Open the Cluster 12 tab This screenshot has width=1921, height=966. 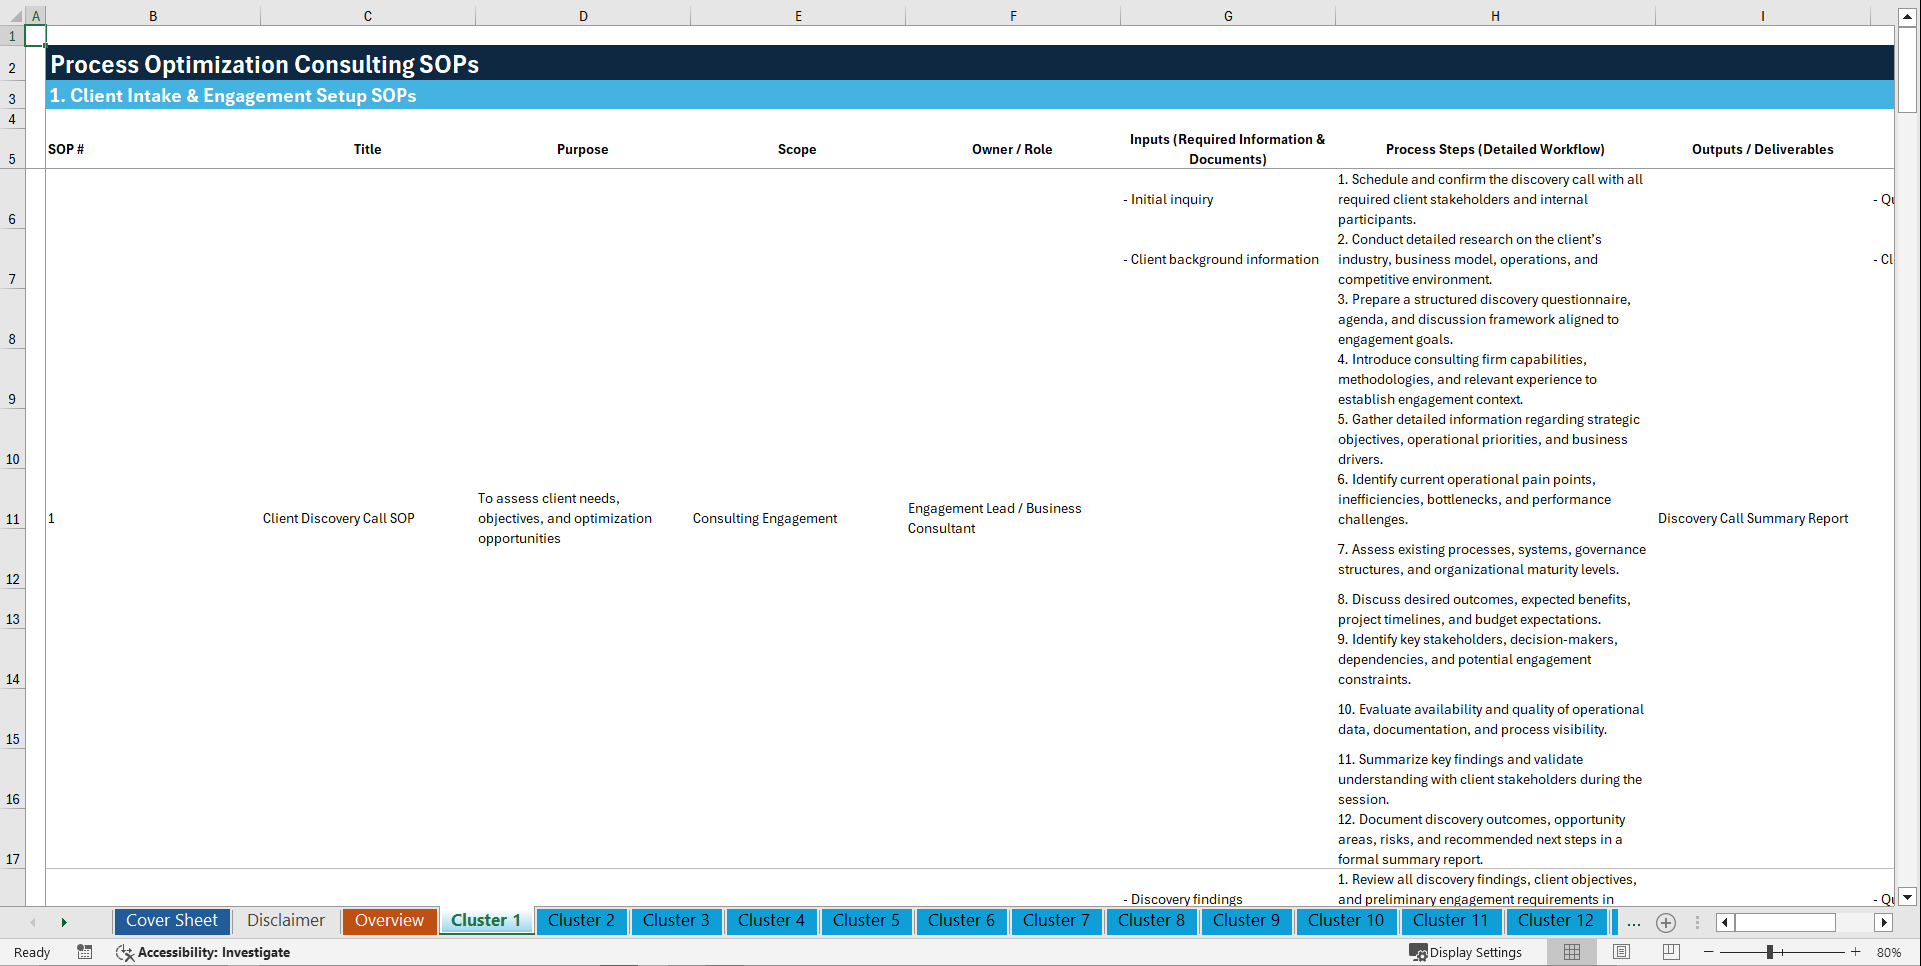point(1555,921)
